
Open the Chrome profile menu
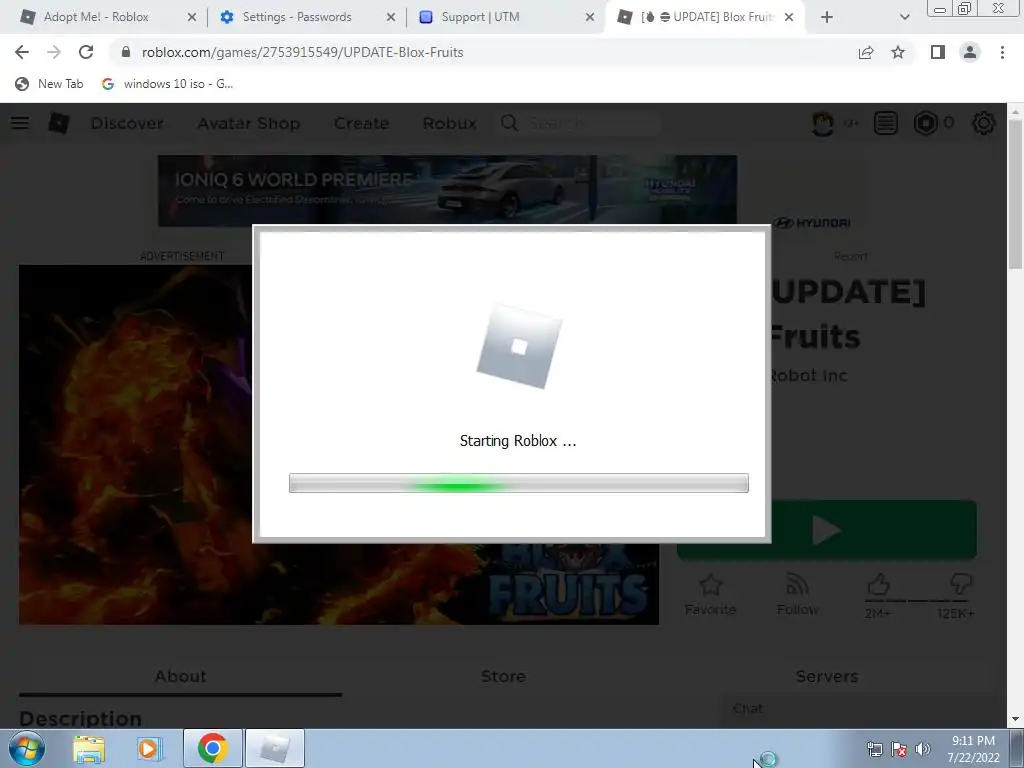click(x=970, y=52)
